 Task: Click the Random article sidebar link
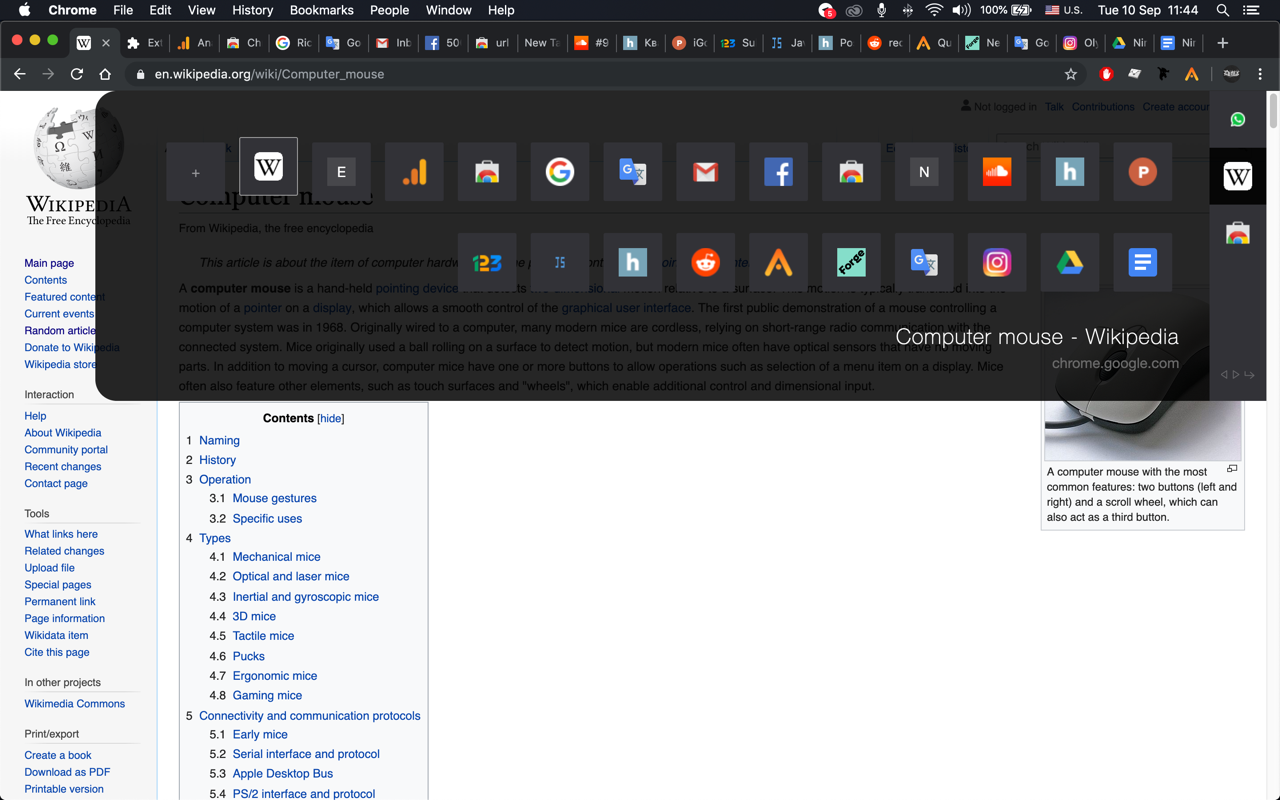tap(60, 331)
